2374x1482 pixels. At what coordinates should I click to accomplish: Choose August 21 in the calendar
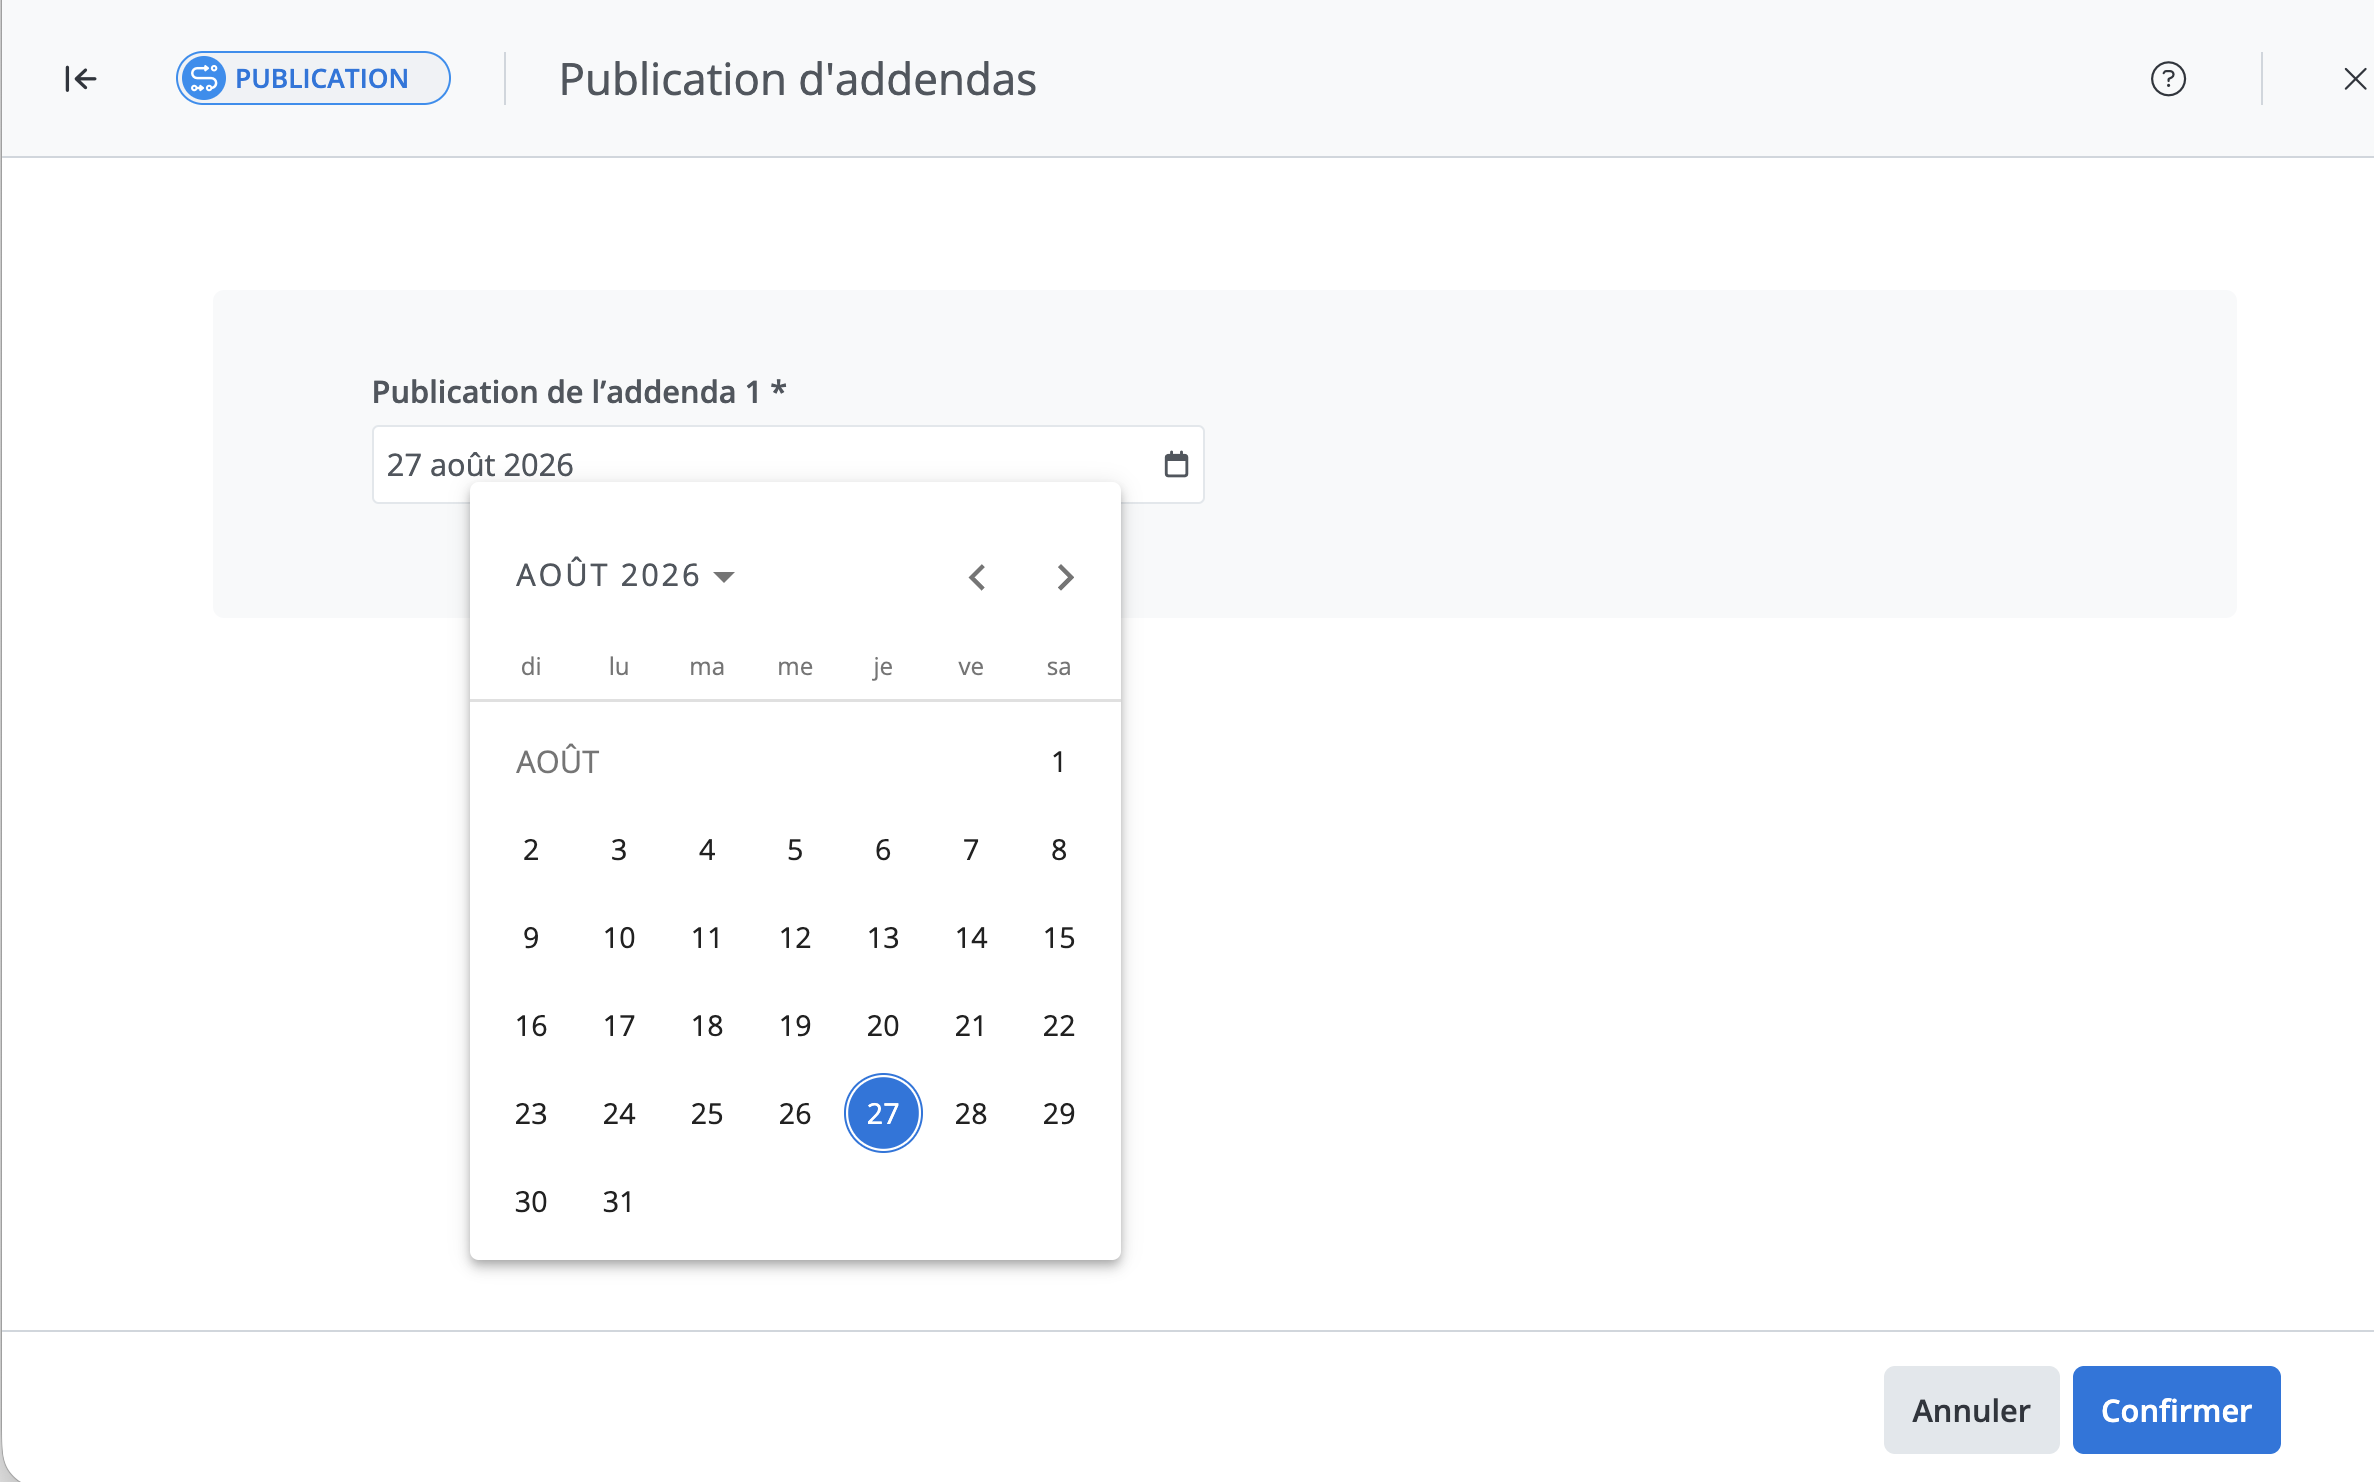click(x=971, y=1026)
